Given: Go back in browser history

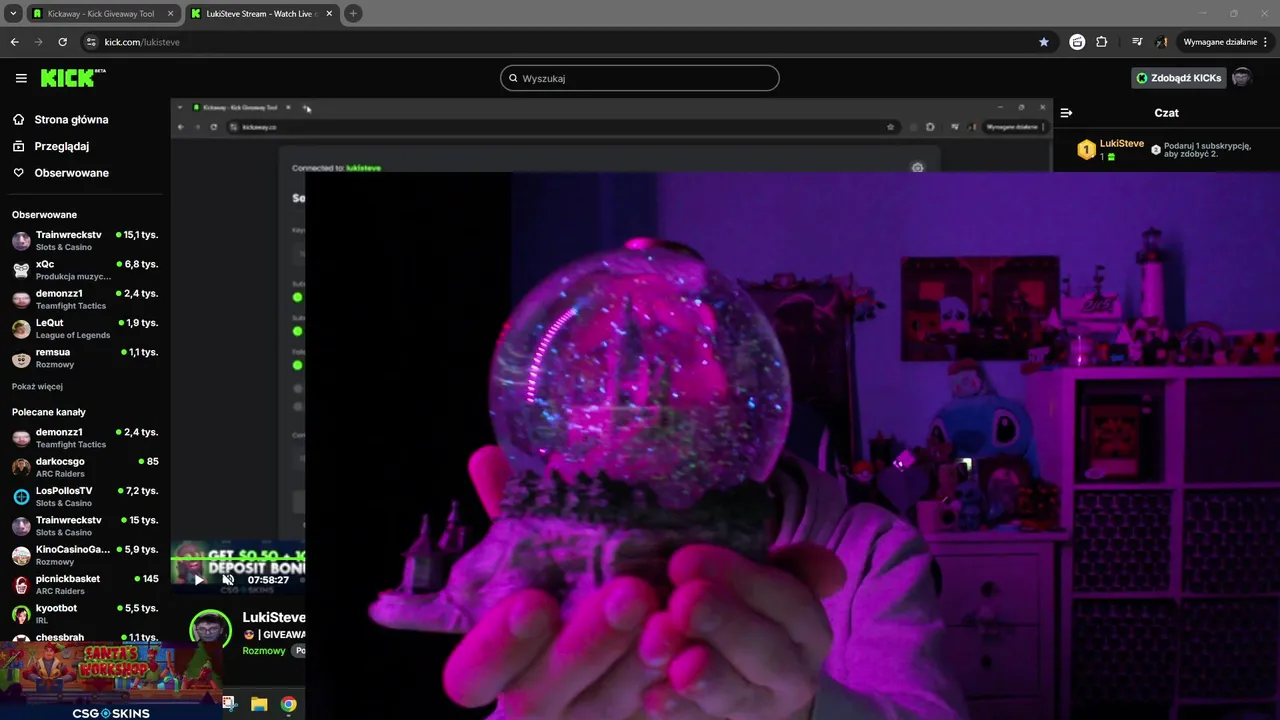Looking at the screenshot, I should 14,42.
